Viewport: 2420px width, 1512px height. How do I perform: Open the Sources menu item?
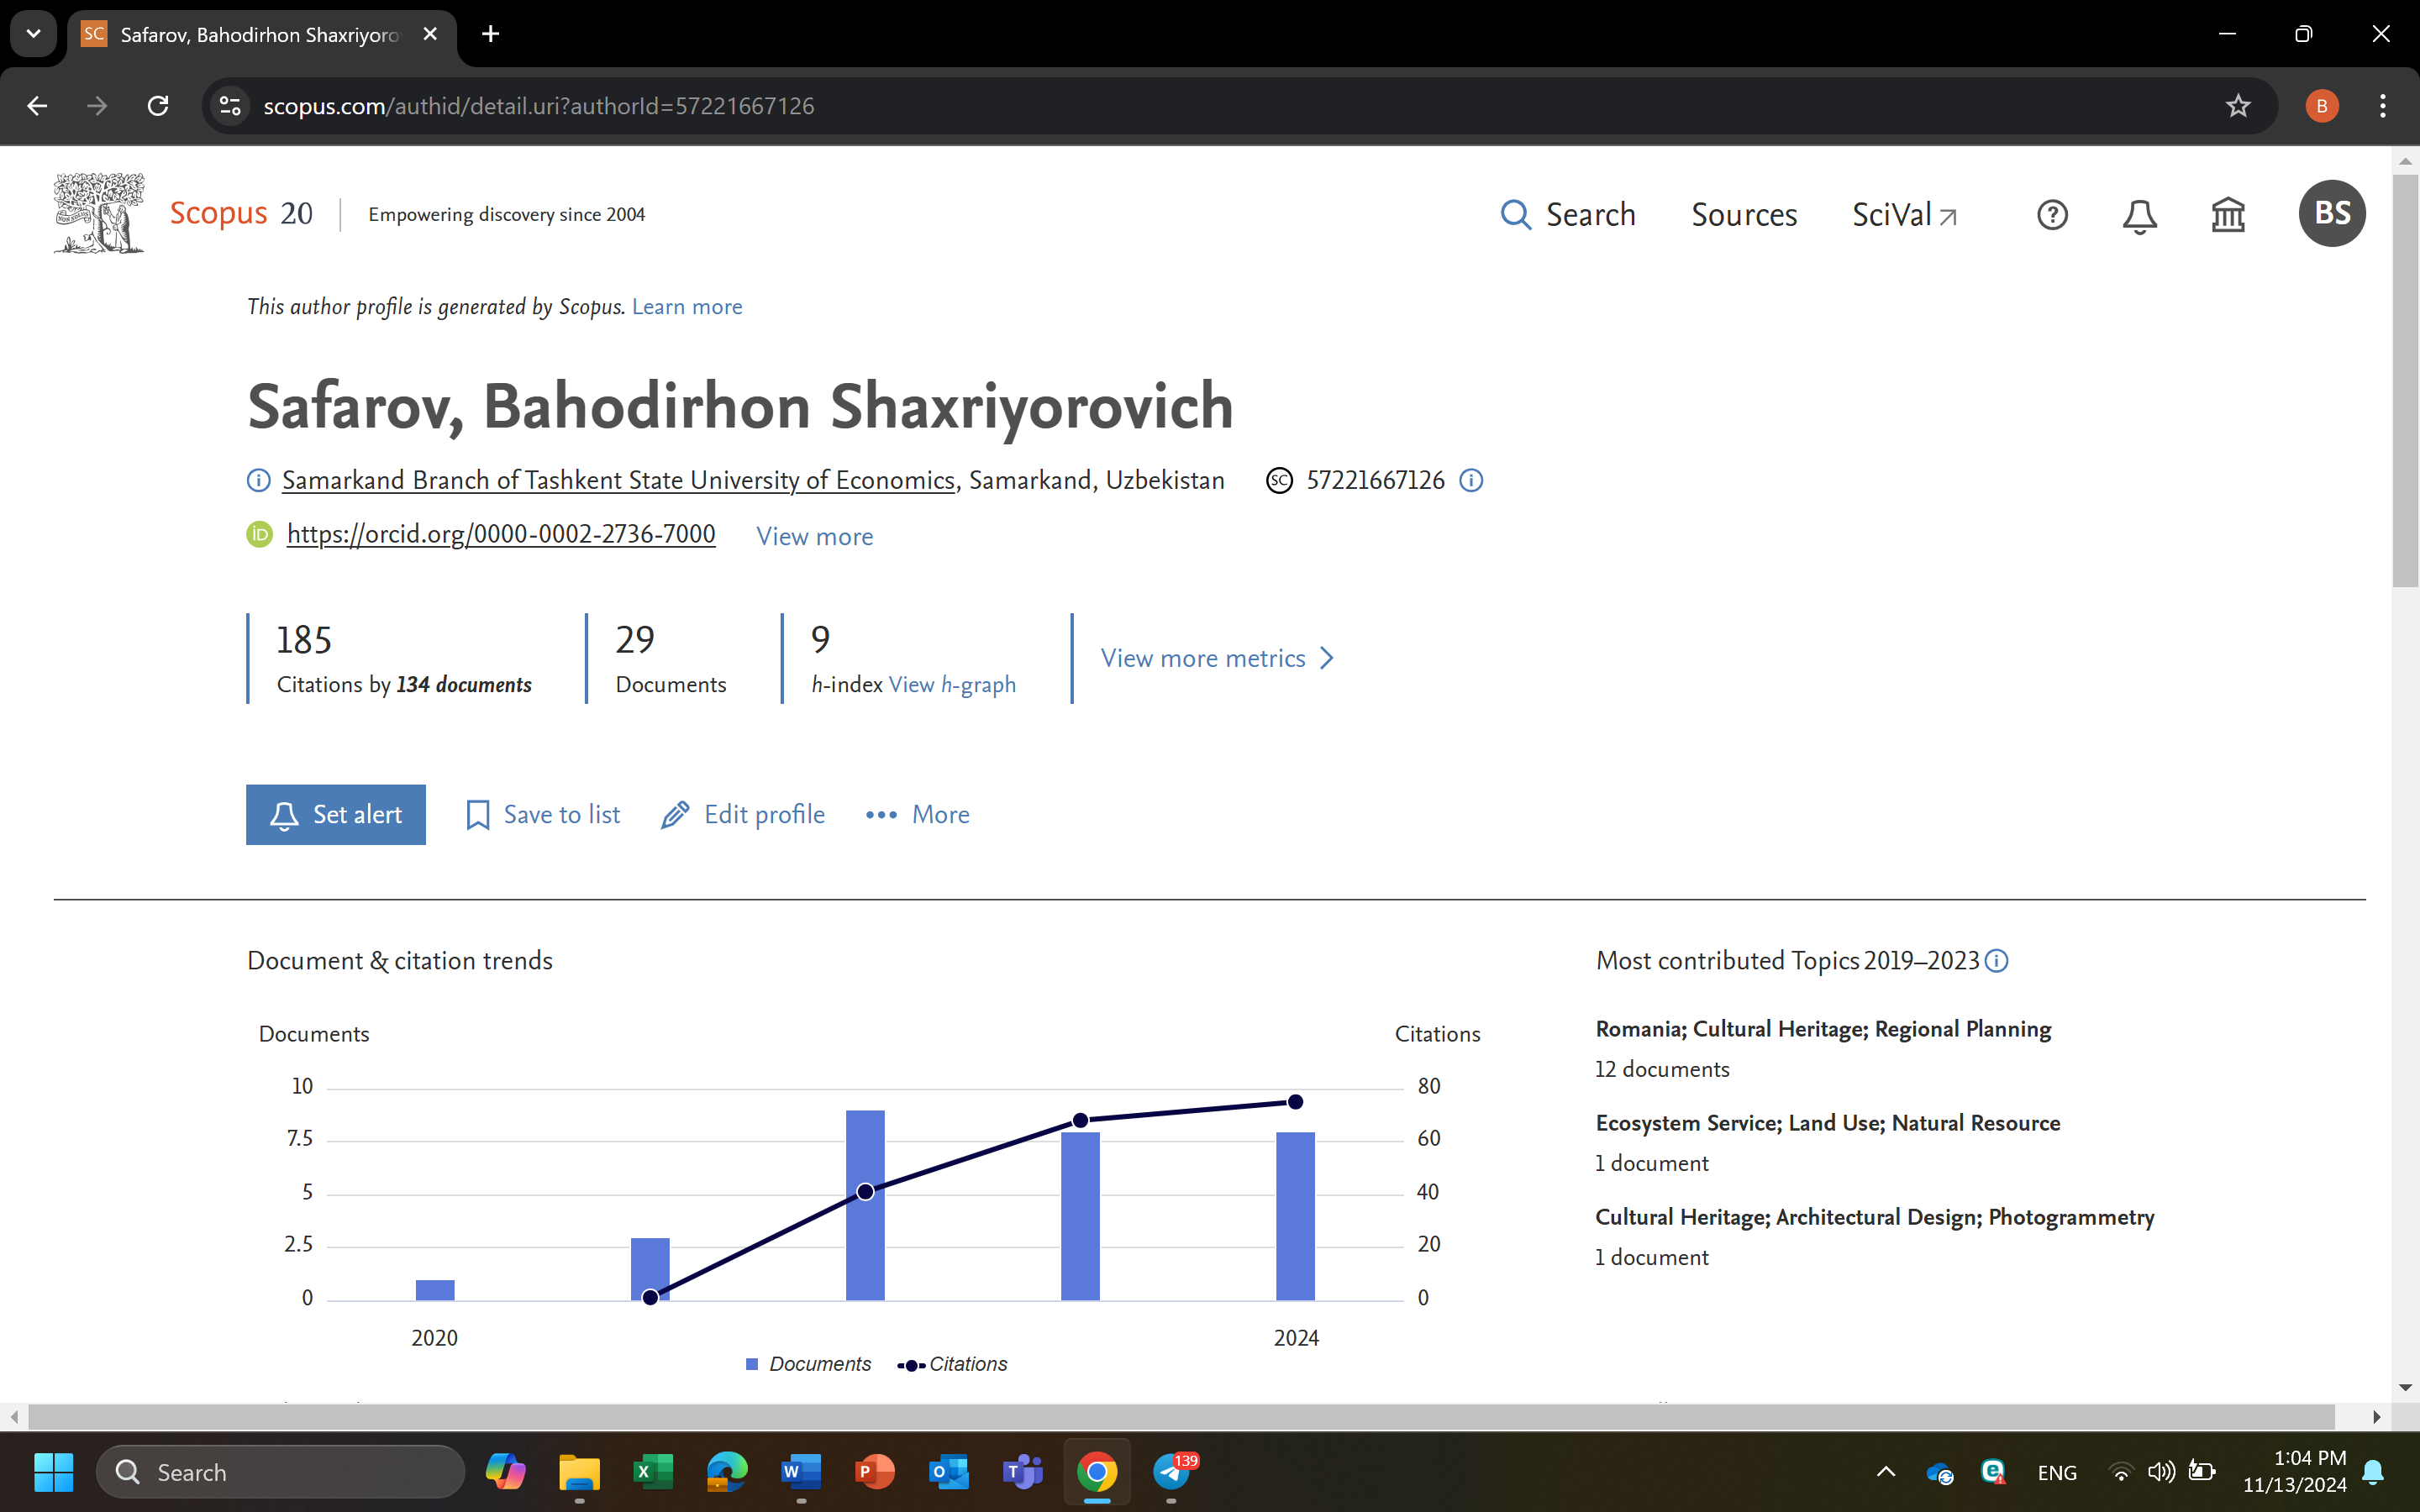click(1743, 215)
